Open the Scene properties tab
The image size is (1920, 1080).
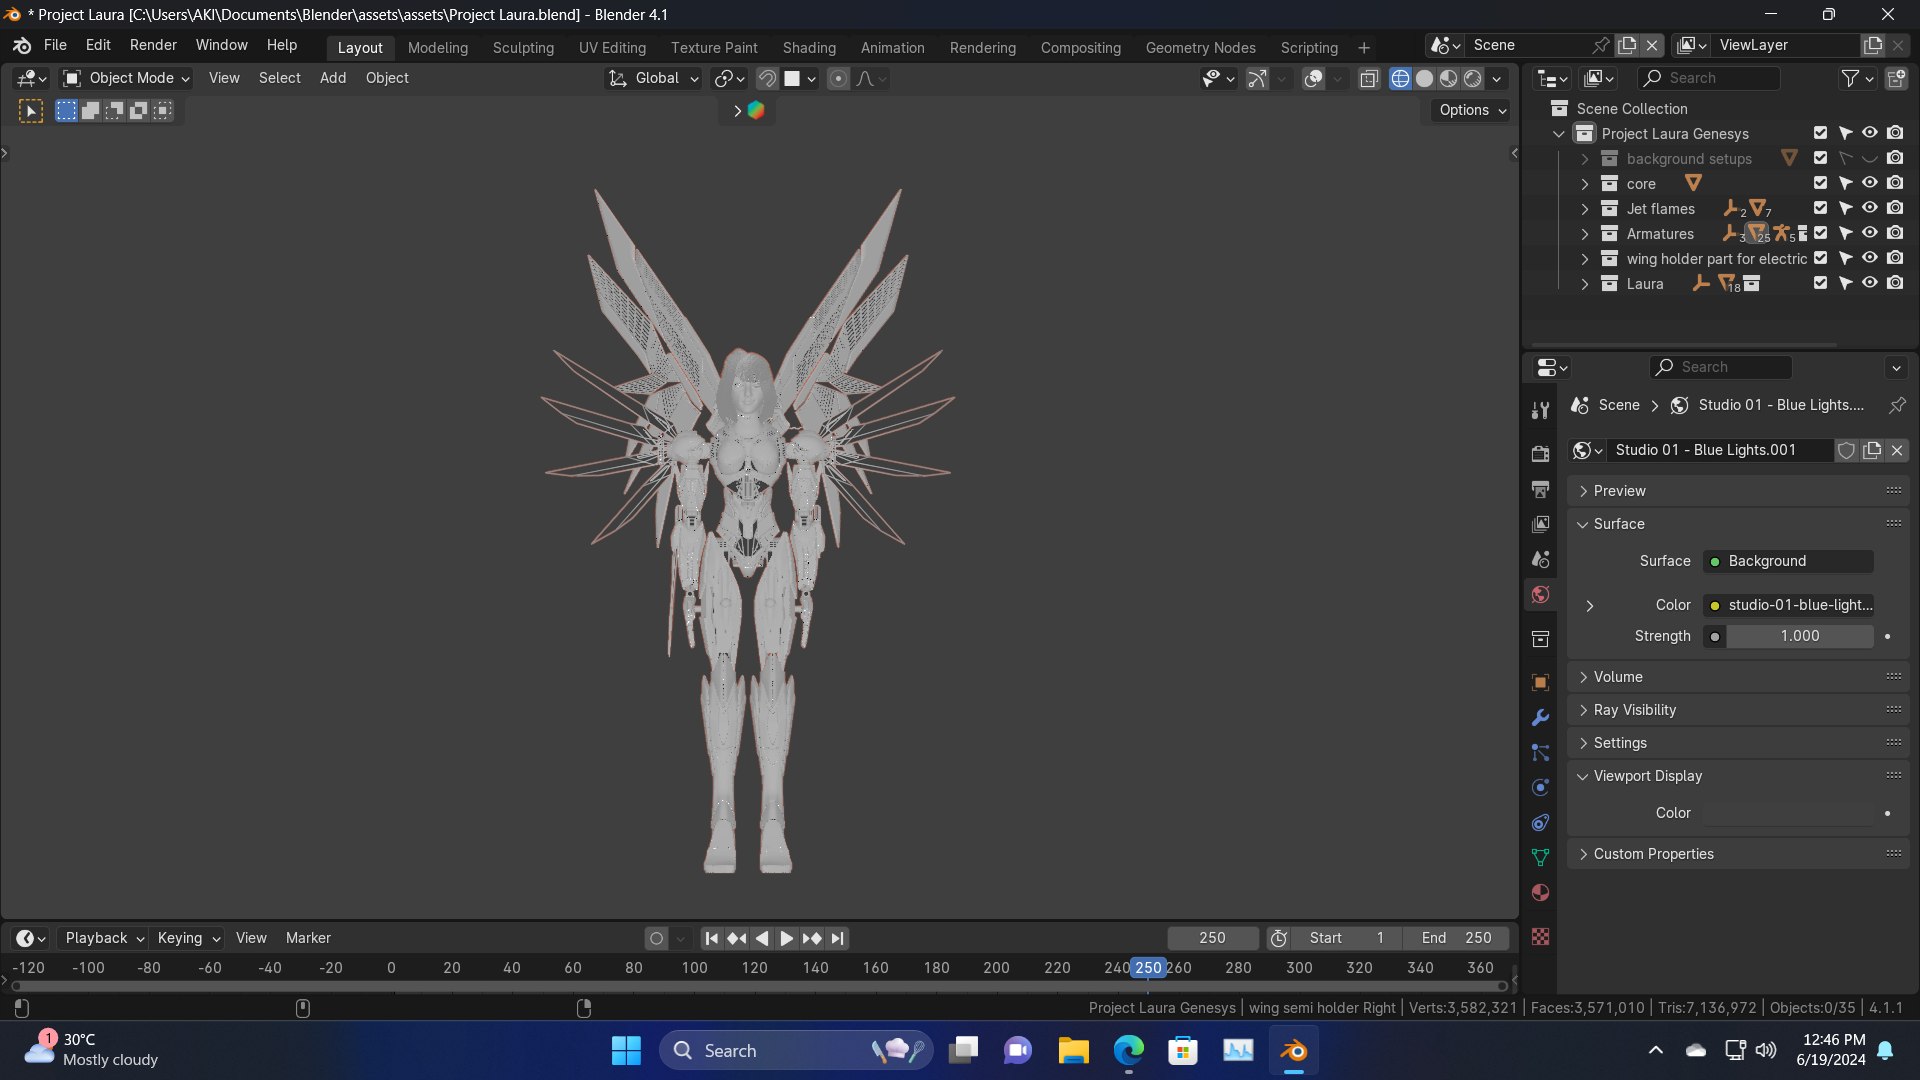(1540, 559)
